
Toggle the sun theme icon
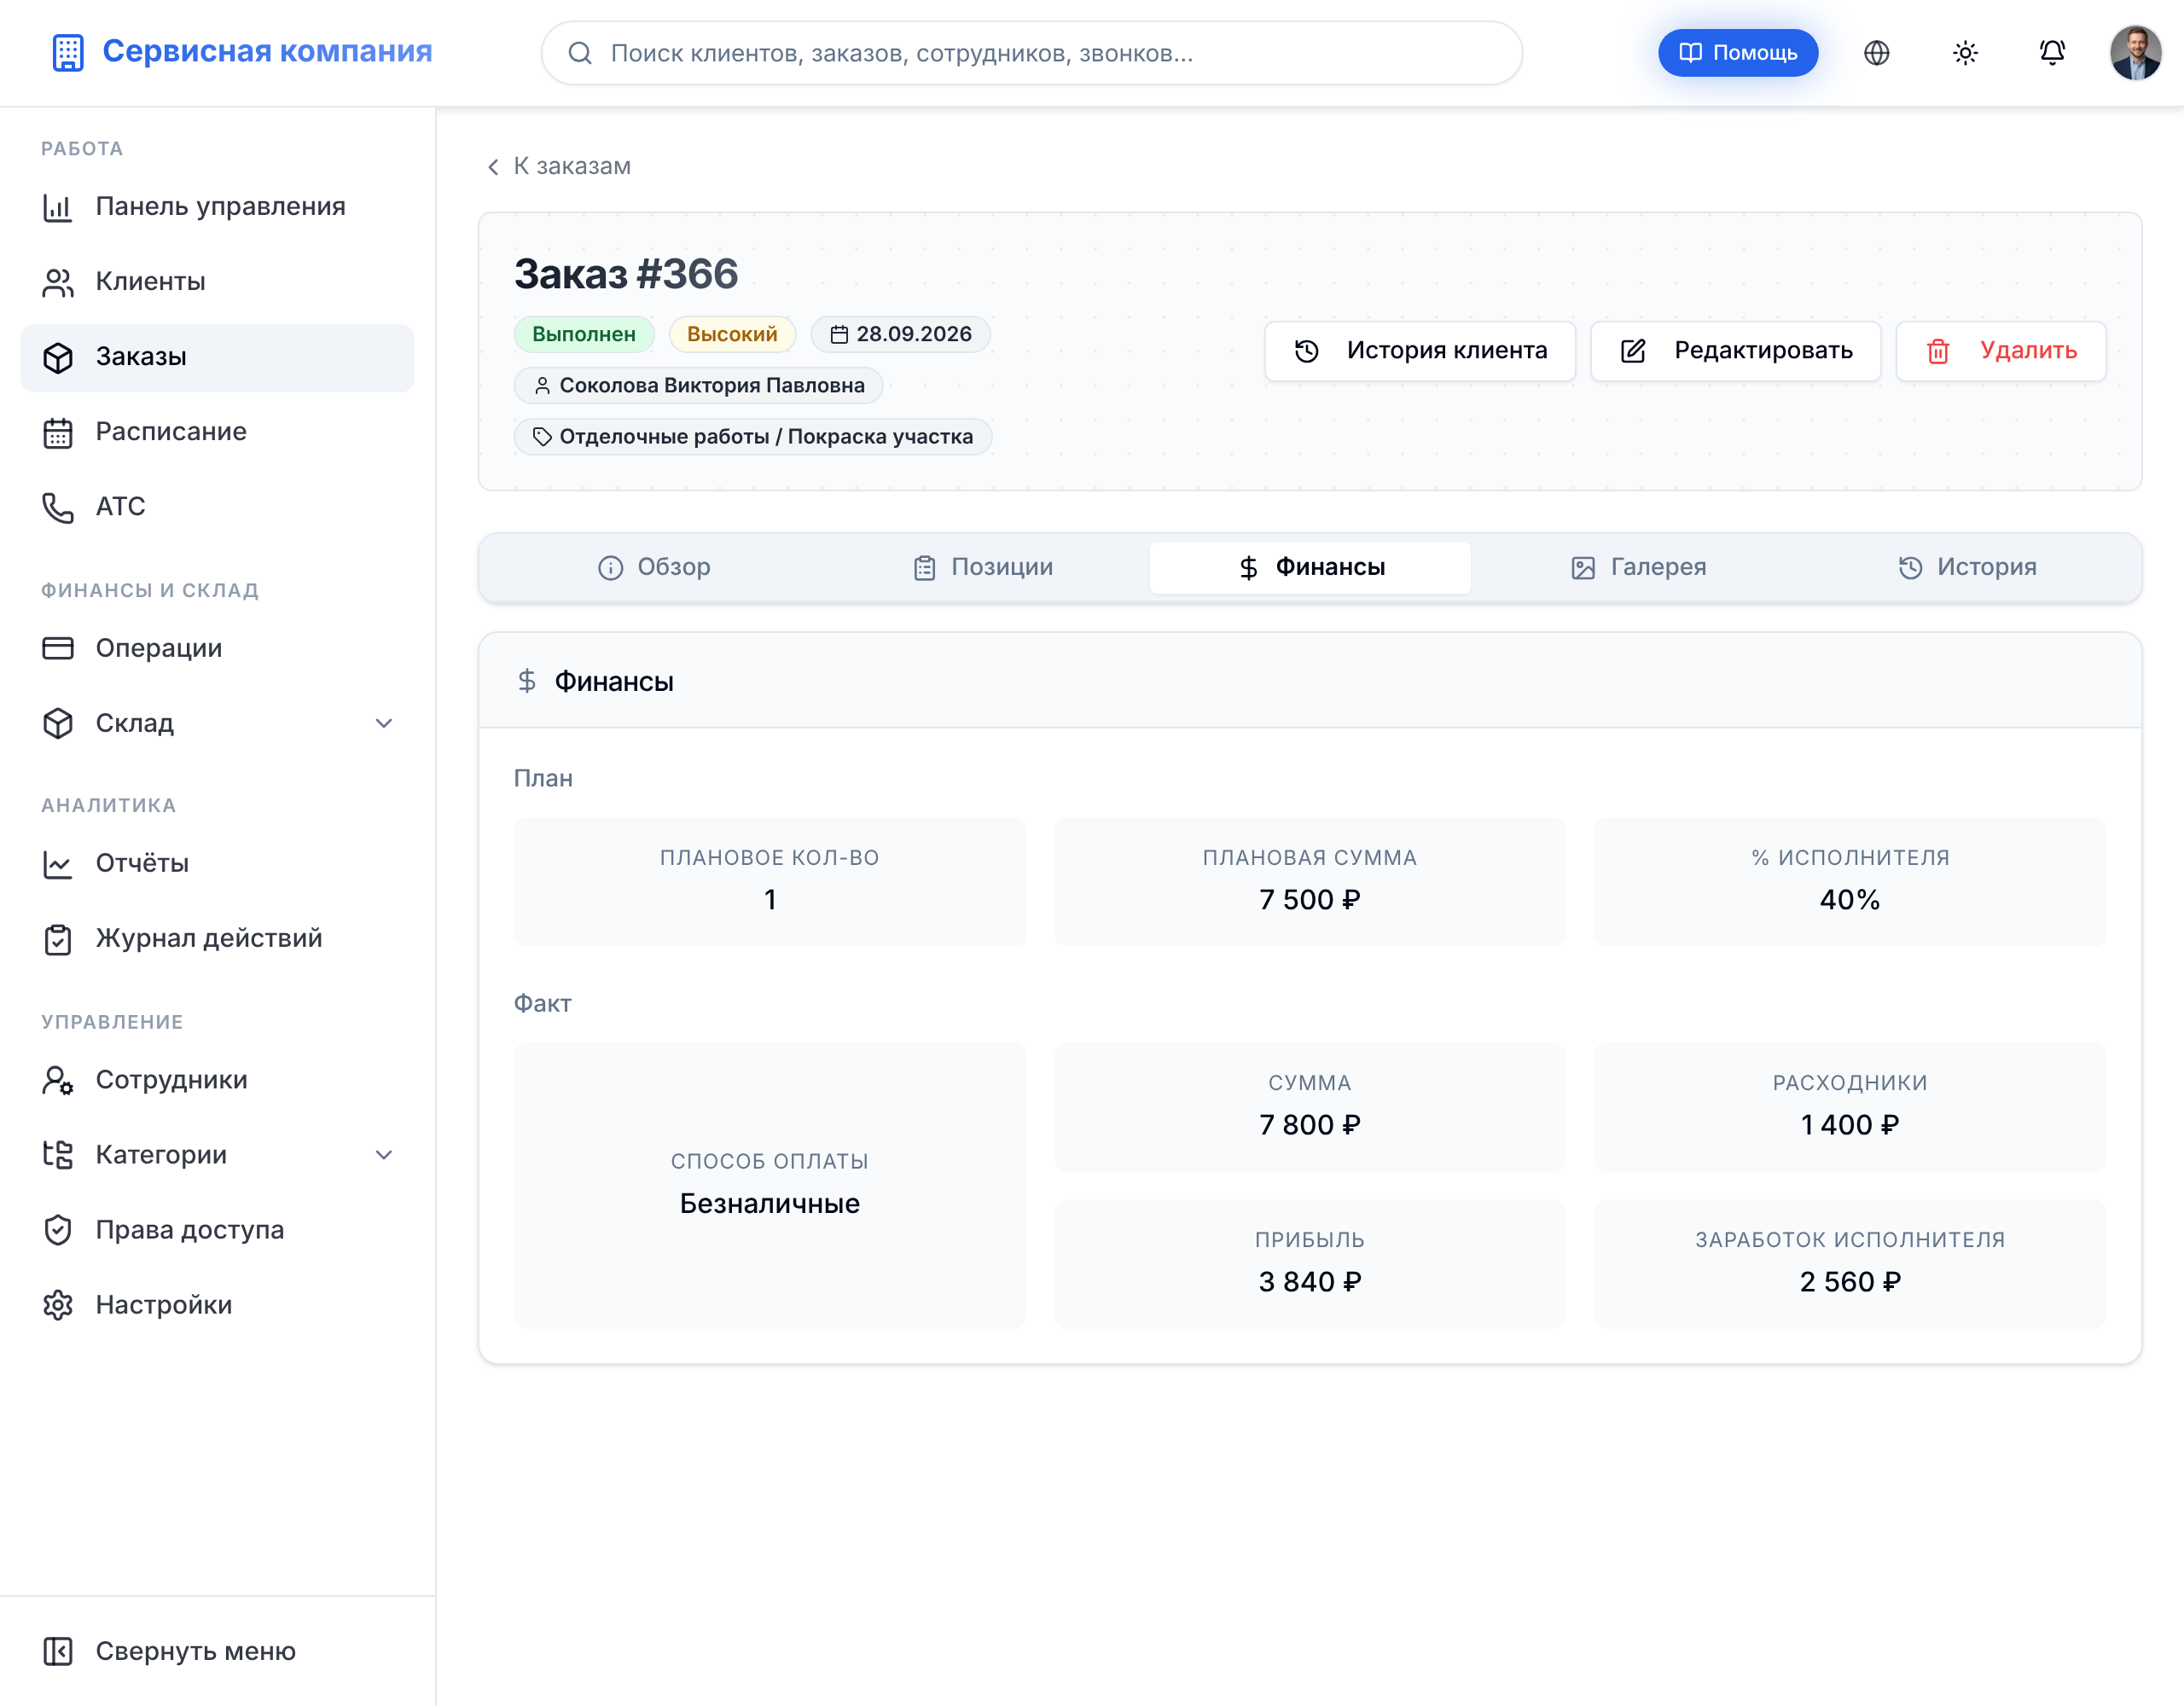[x=1965, y=52]
